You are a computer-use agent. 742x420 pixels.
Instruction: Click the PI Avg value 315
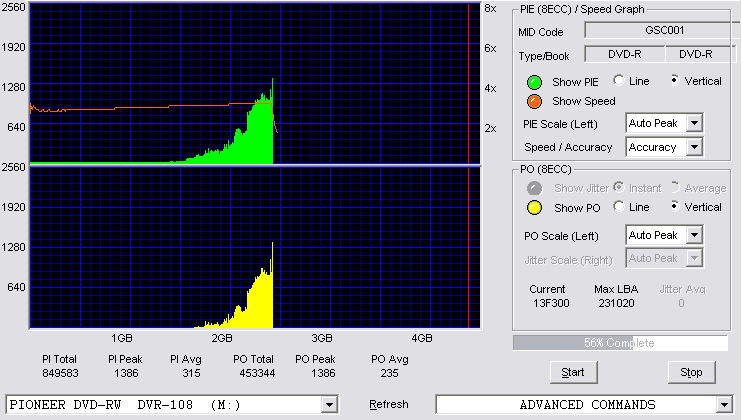(191, 374)
